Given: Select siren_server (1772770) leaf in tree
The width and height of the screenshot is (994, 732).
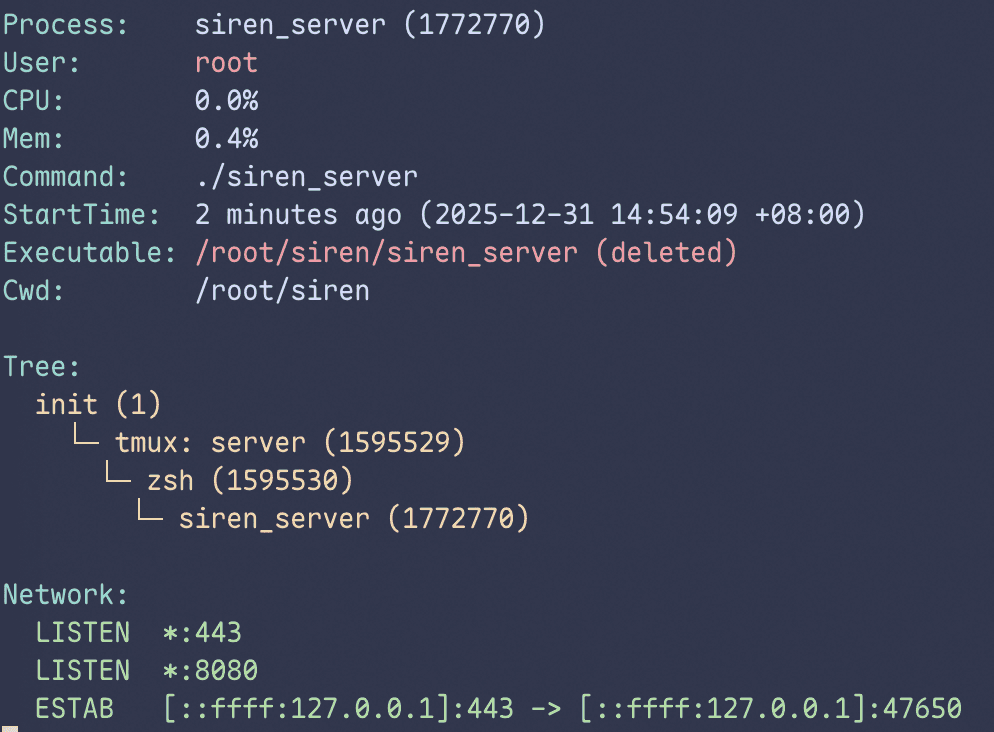Looking at the screenshot, I should (354, 518).
